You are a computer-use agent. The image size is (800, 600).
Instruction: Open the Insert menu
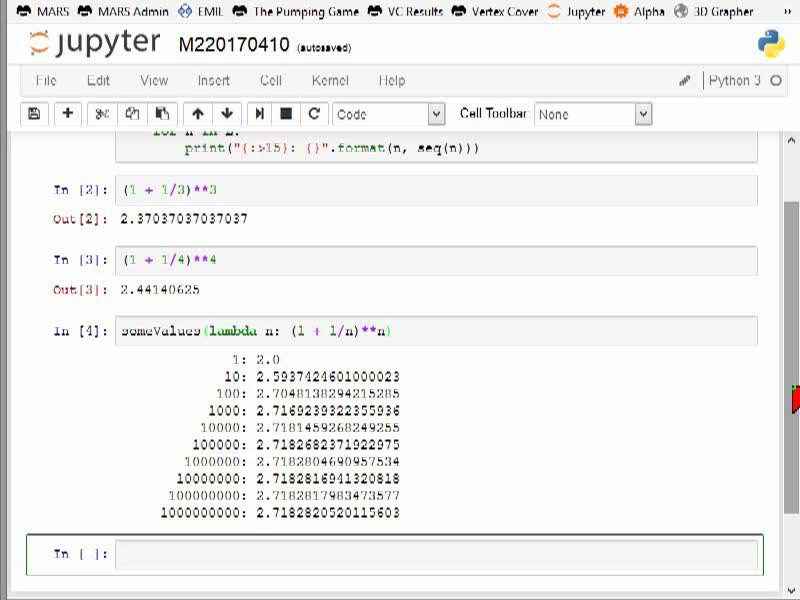coord(214,81)
